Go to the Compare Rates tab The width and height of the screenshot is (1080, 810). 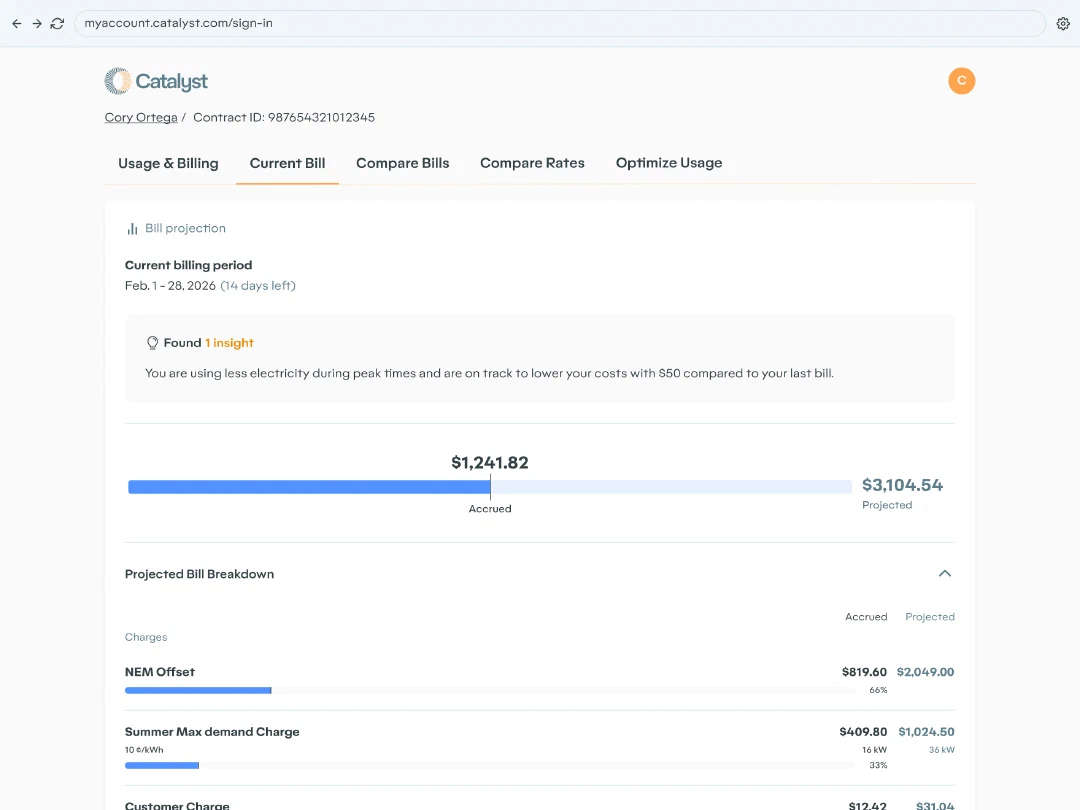(532, 163)
